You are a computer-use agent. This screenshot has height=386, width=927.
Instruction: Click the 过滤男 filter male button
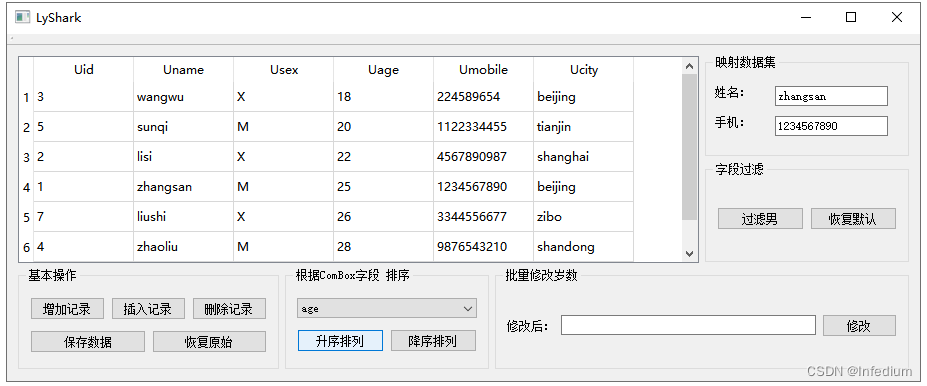760,218
